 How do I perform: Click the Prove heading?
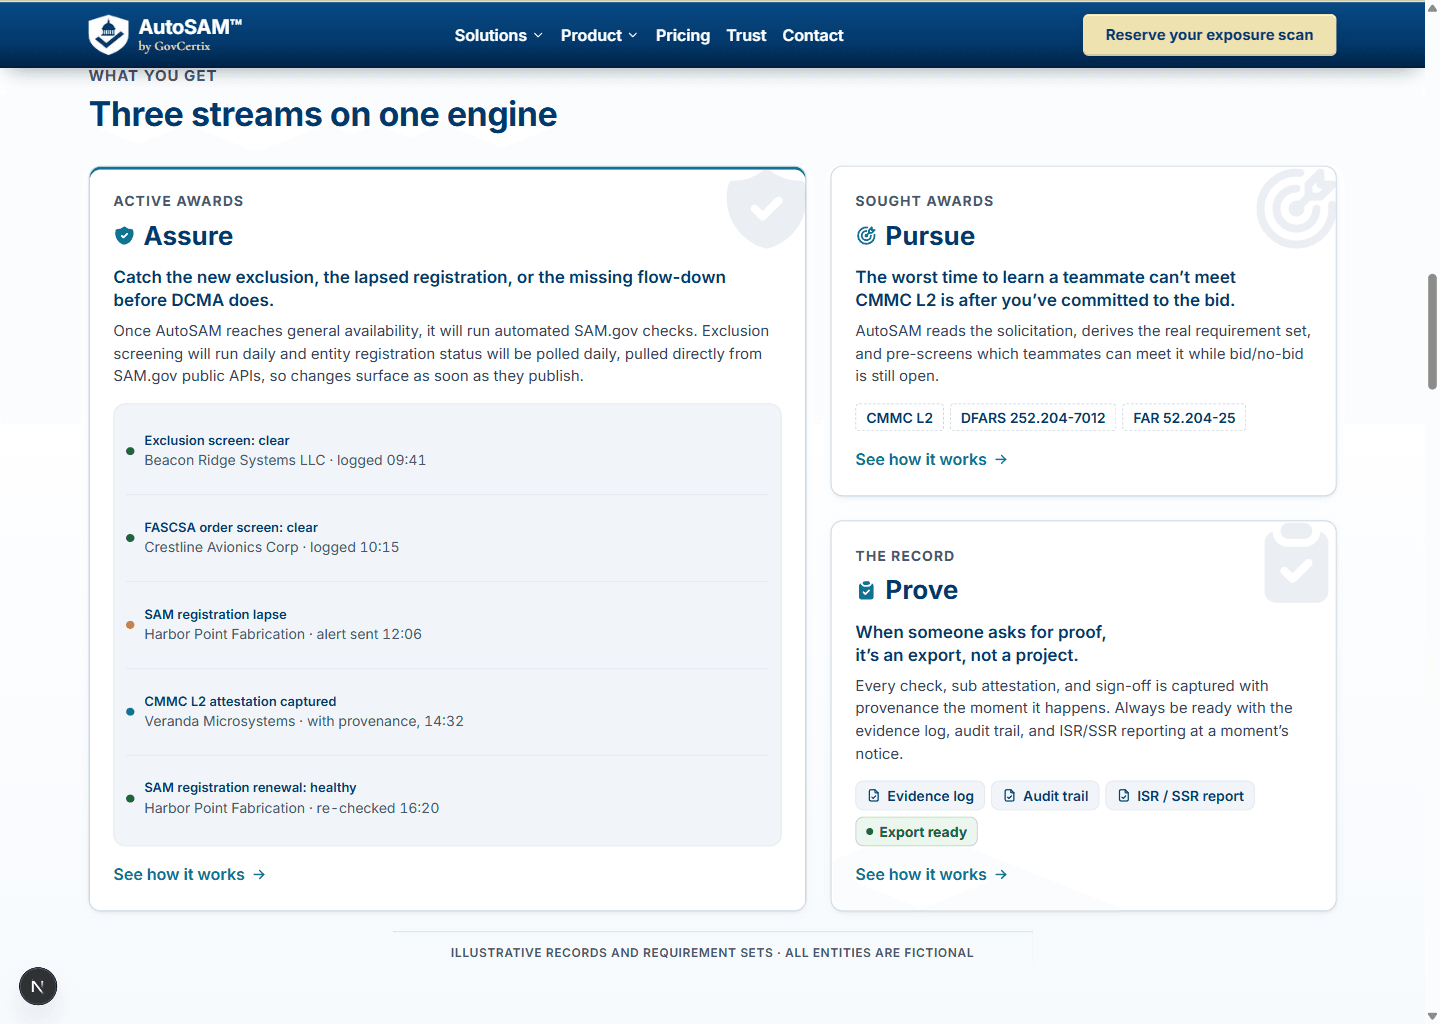(921, 590)
